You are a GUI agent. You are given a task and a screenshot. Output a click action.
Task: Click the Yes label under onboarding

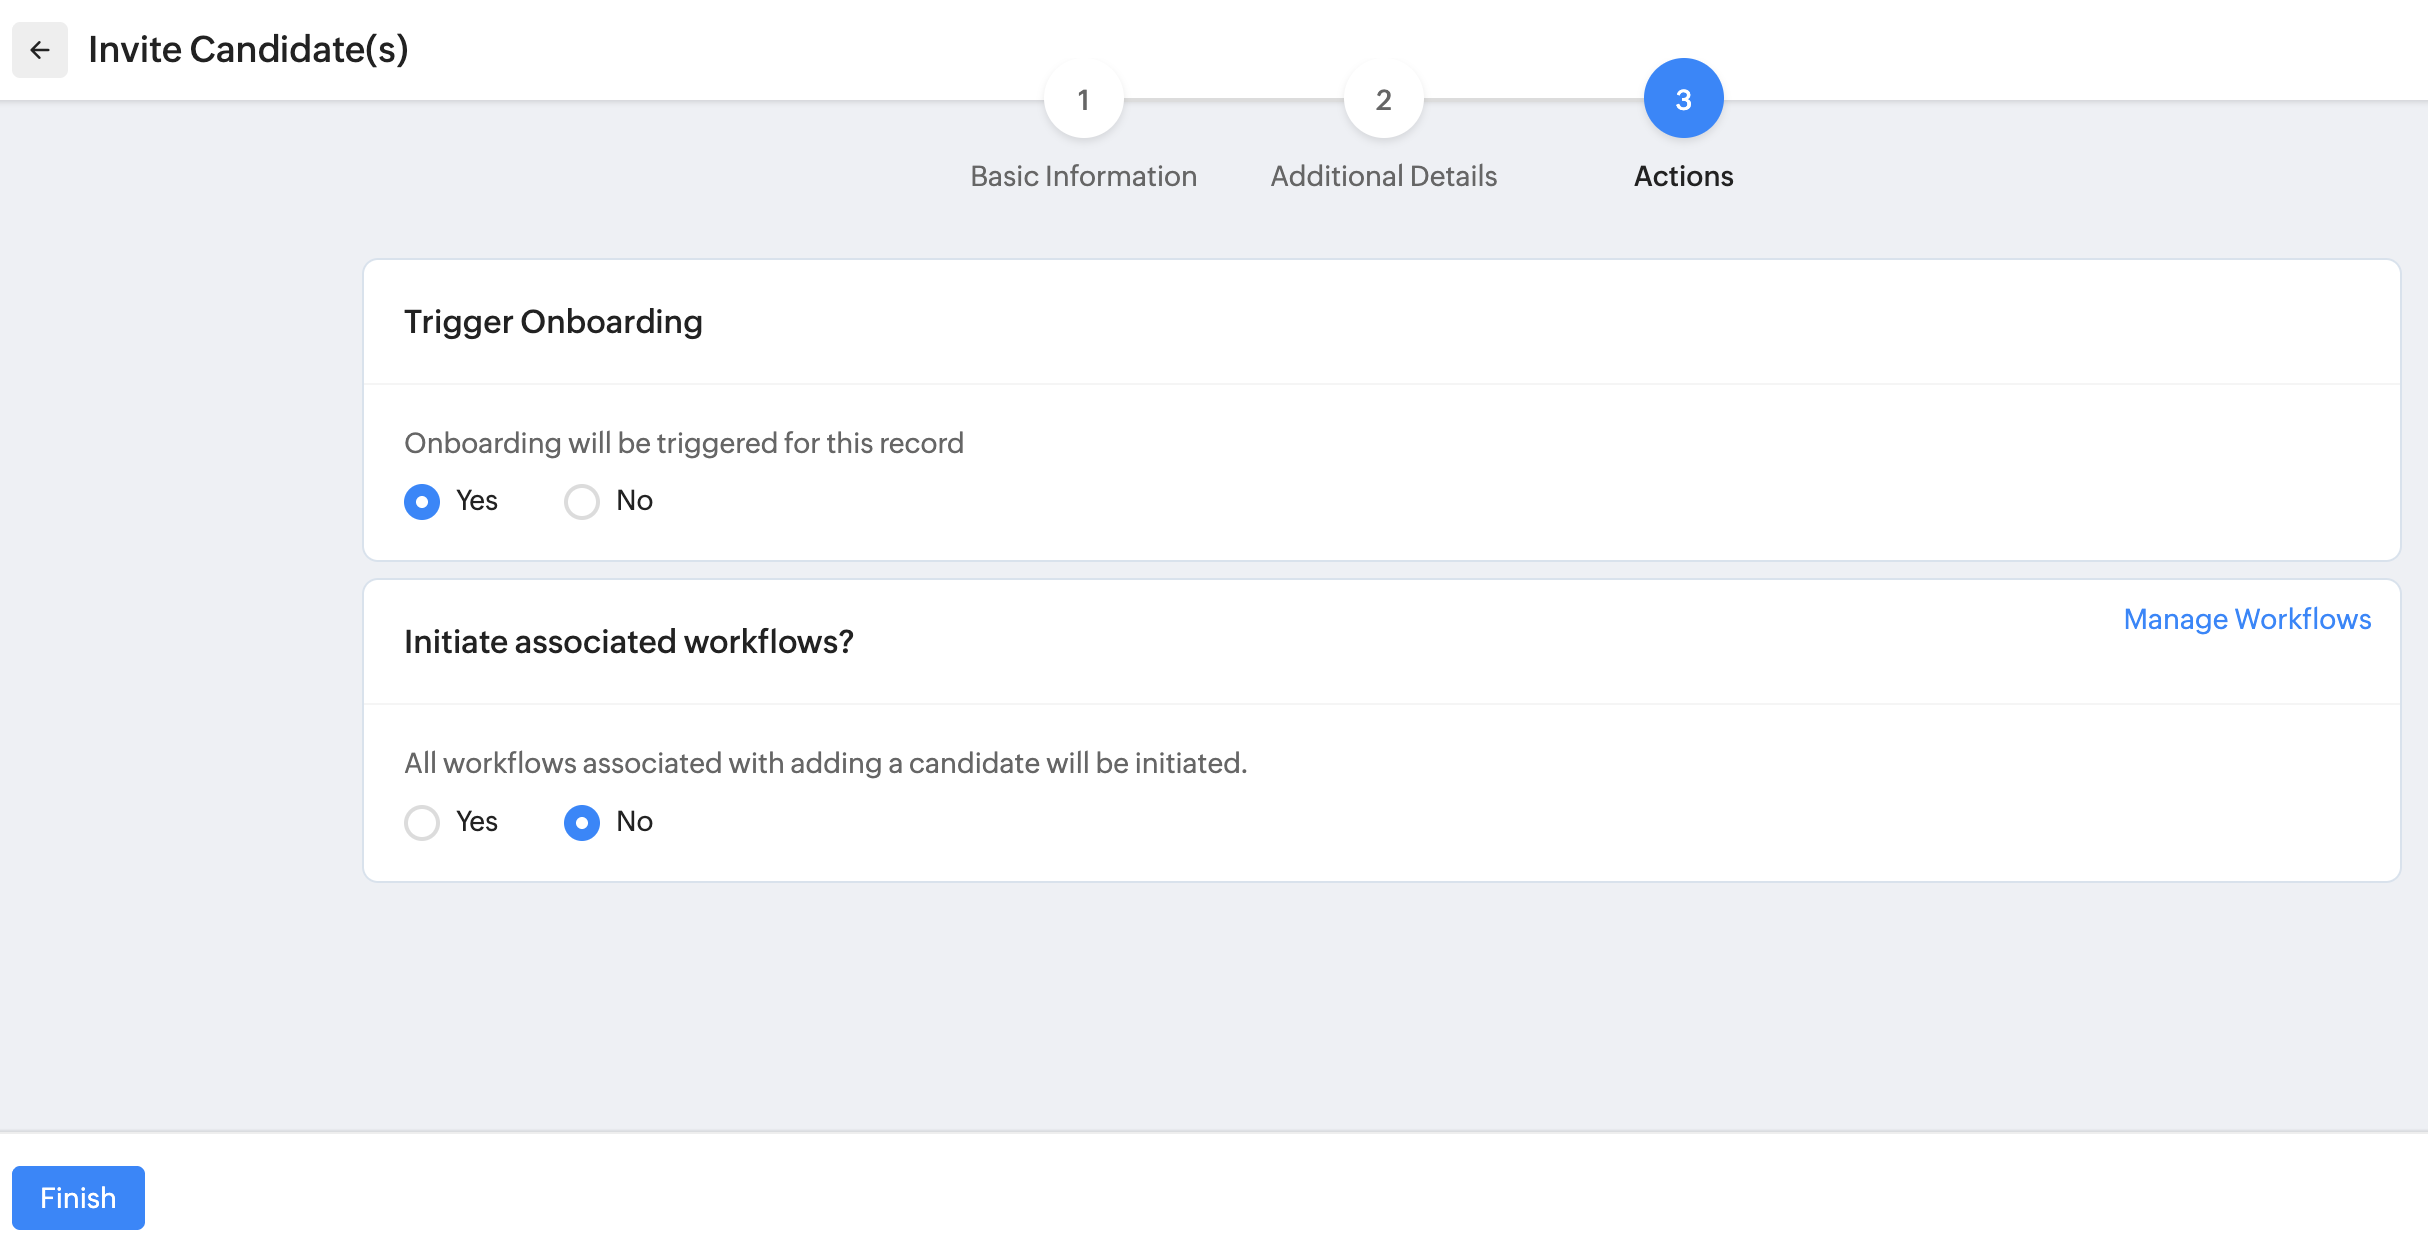477,500
